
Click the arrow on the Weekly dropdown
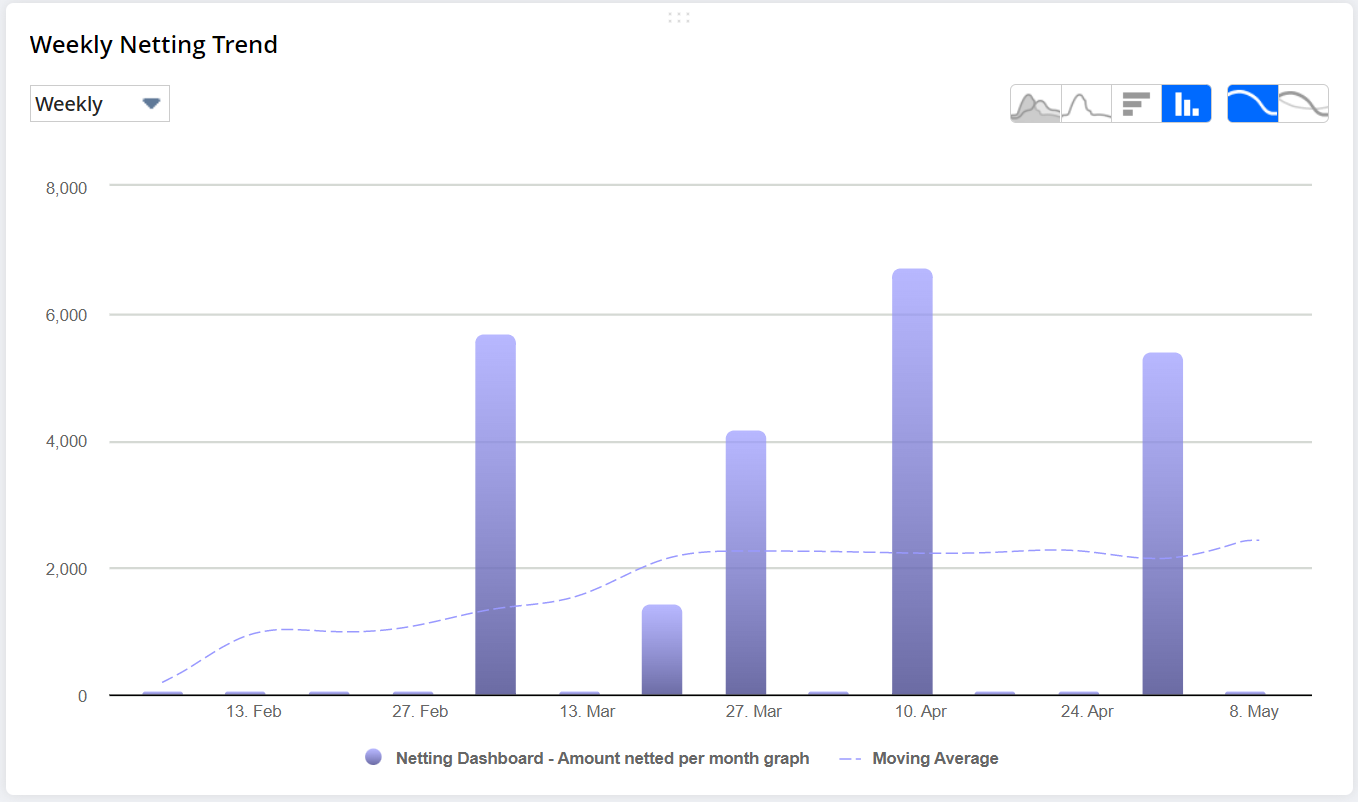click(151, 104)
